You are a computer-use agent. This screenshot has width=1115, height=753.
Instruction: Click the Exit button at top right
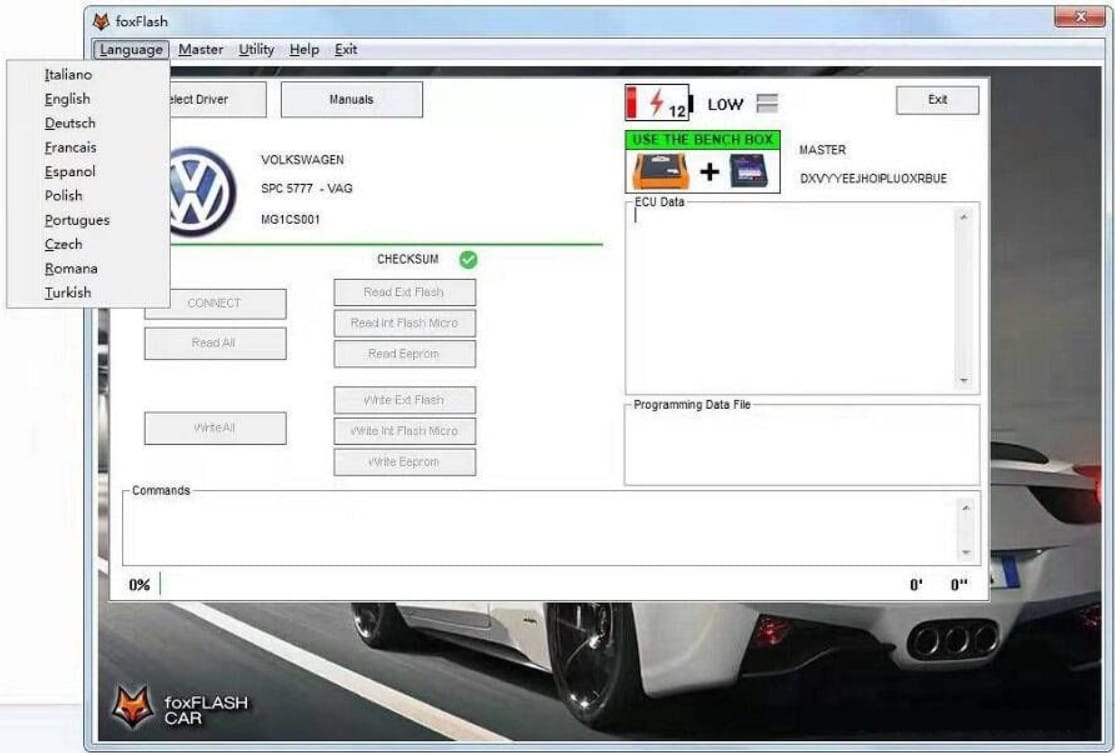(937, 100)
